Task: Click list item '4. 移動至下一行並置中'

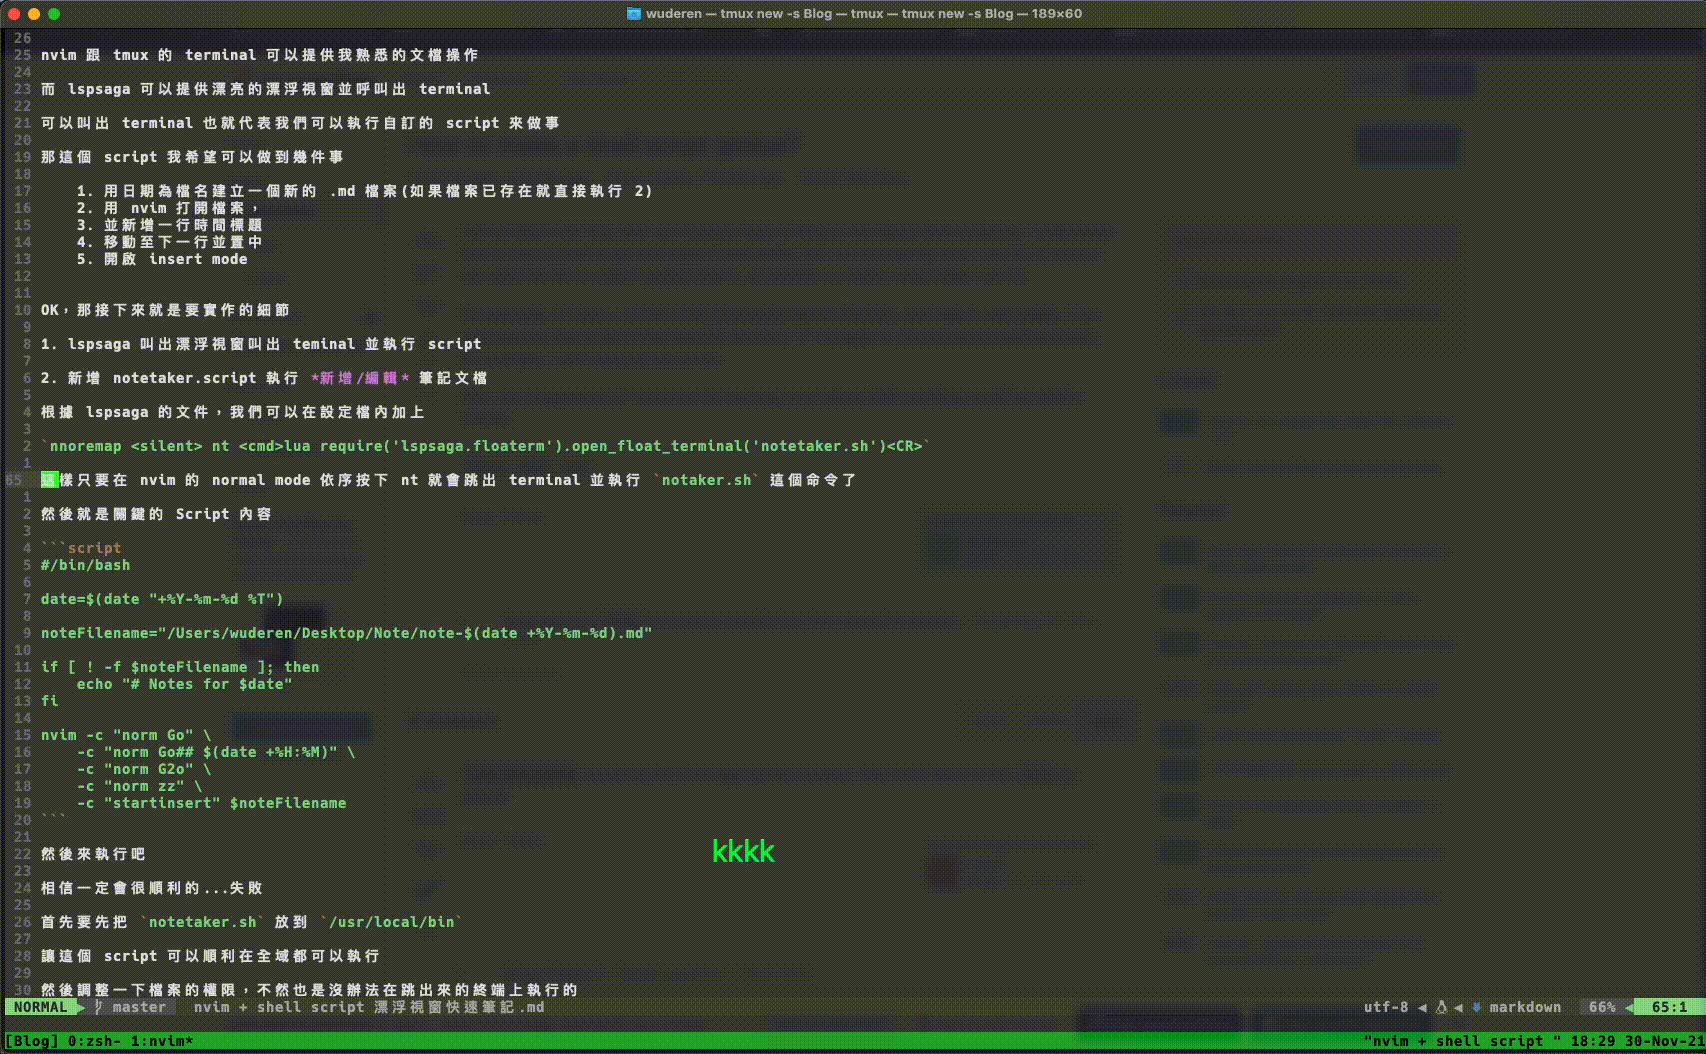Action: (169, 242)
